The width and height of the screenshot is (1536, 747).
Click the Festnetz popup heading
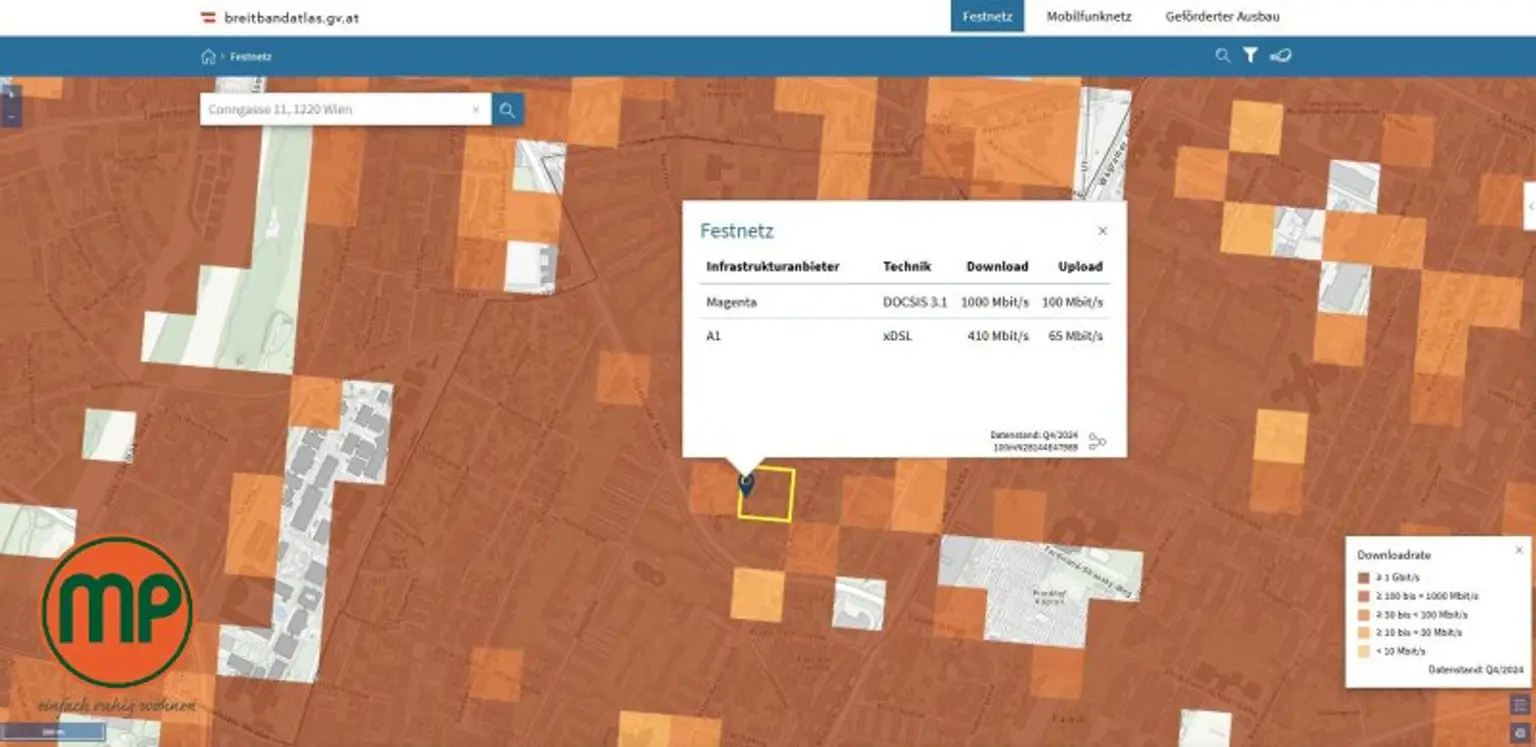pos(737,232)
